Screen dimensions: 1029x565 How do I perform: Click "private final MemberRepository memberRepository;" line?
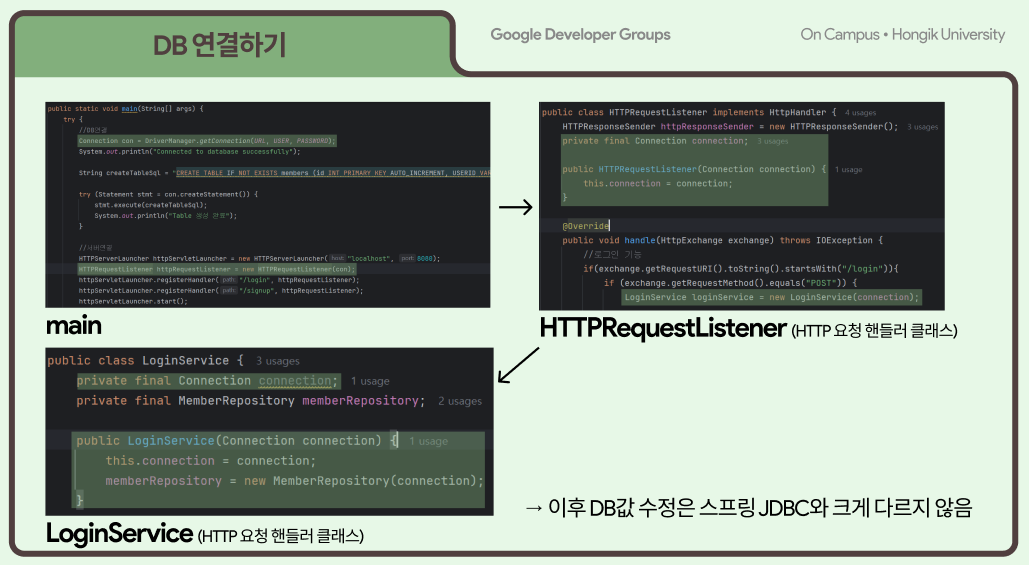251,400
